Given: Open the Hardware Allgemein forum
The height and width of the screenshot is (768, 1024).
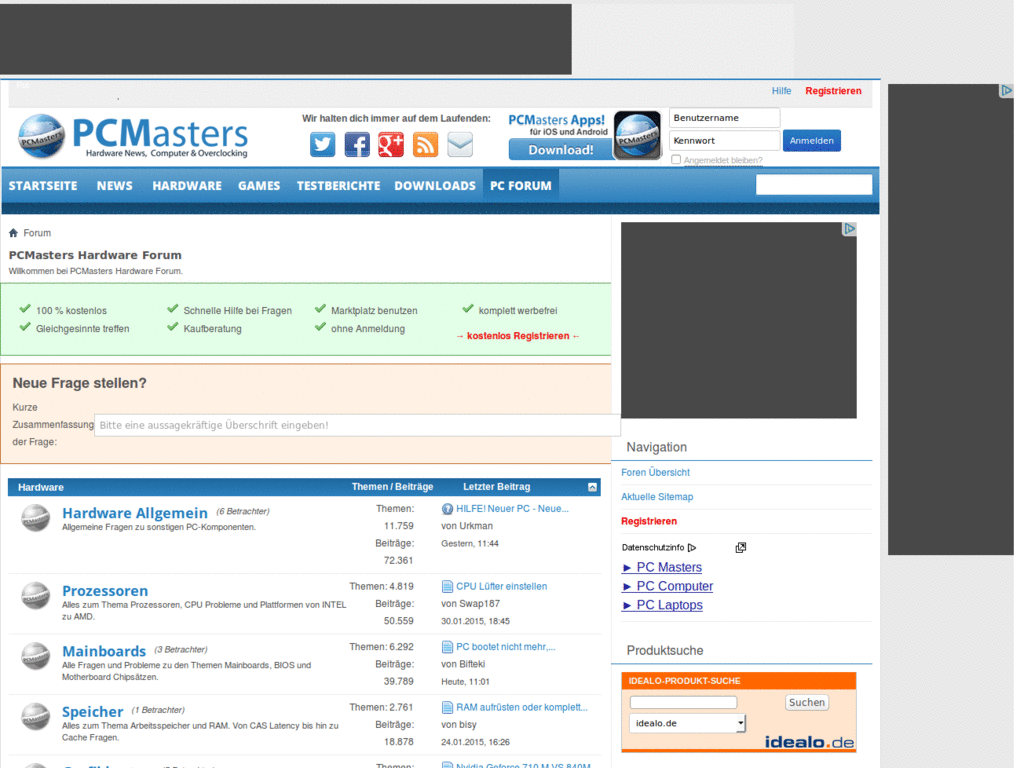Looking at the screenshot, I should pyautogui.click(x=135, y=513).
